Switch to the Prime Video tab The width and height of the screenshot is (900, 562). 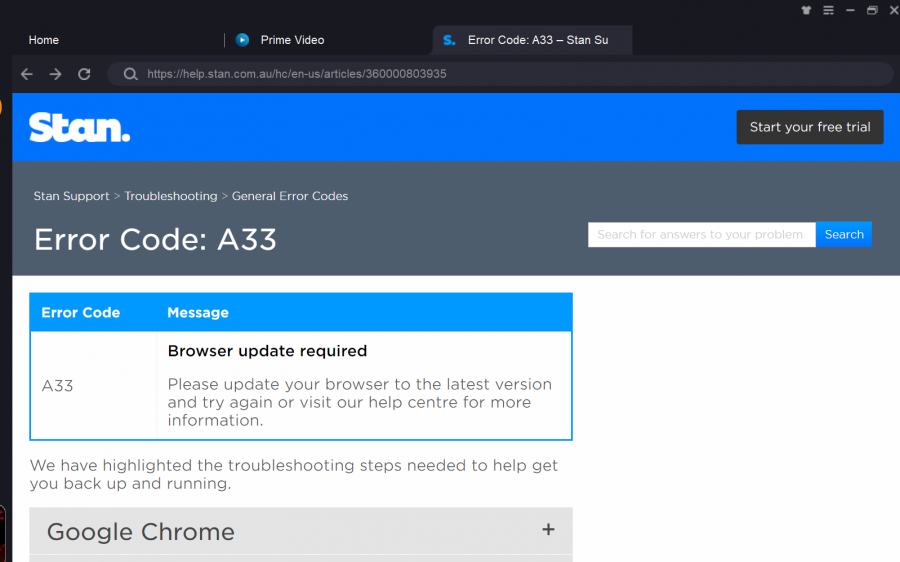[x=292, y=40]
